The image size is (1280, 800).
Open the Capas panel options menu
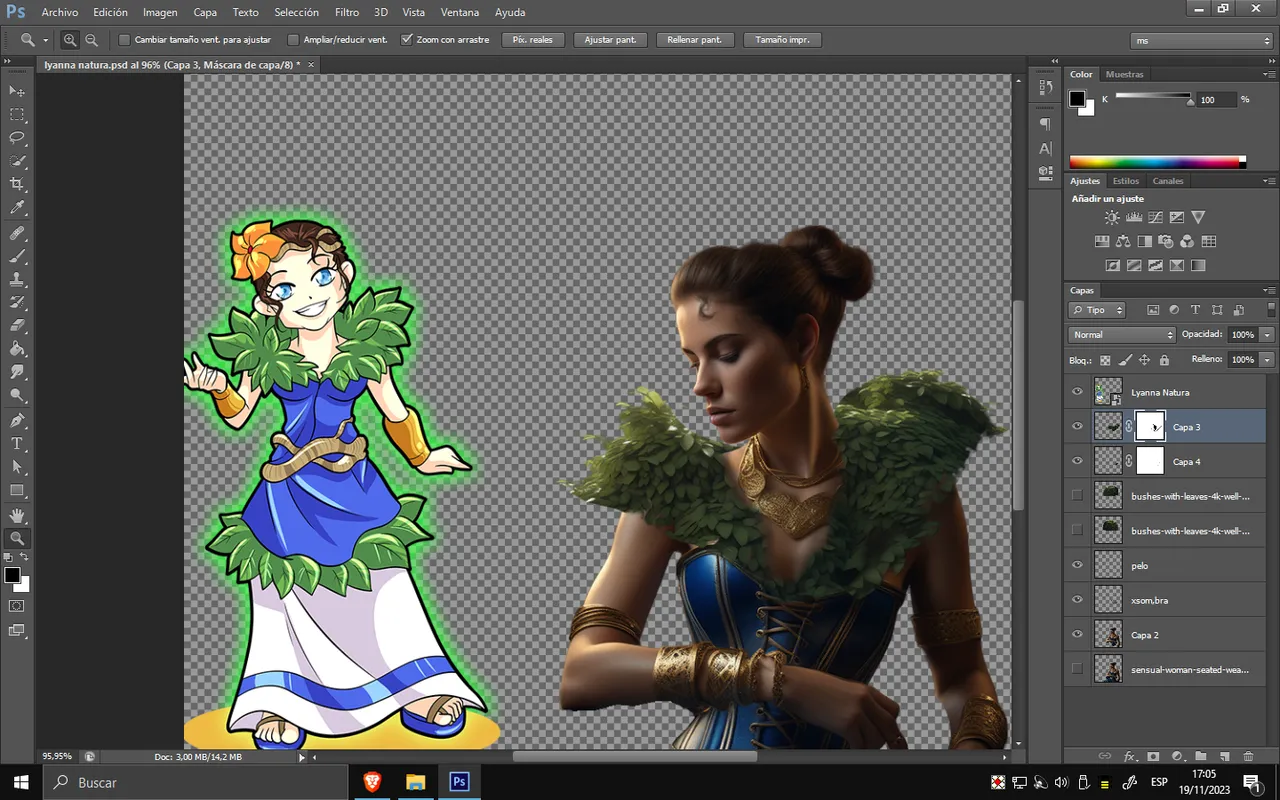(x=1268, y=291)
